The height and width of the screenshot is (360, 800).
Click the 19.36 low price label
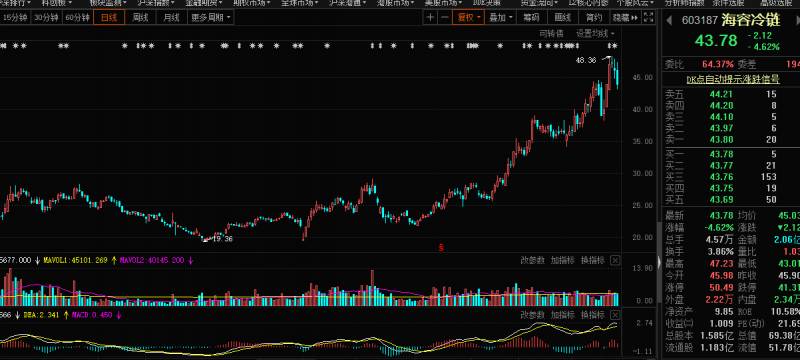222,239
